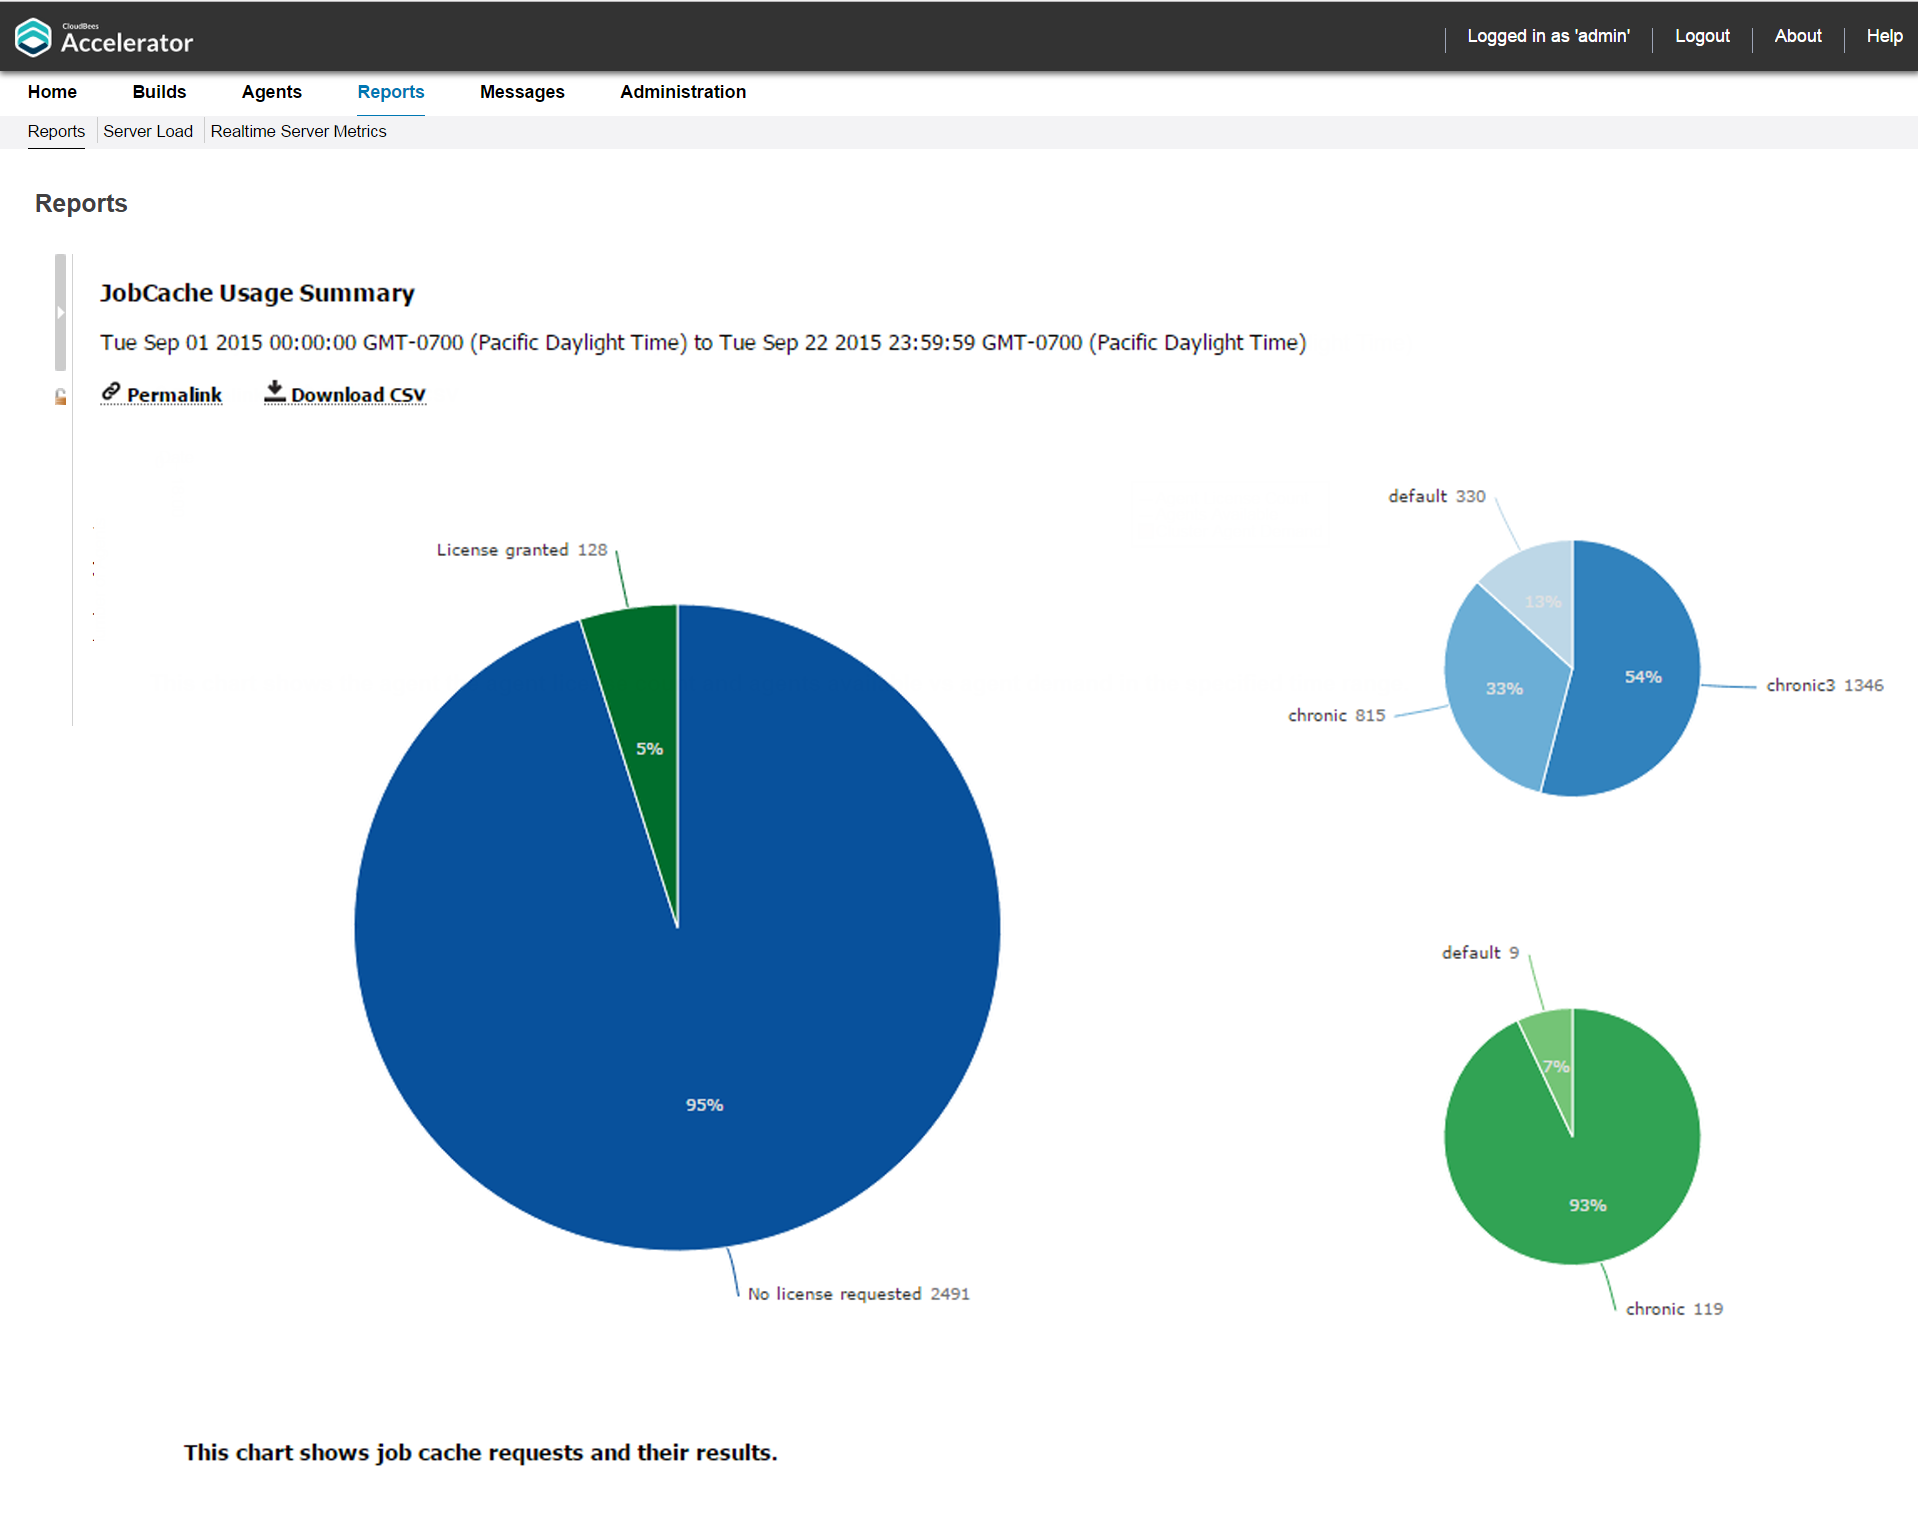
Task: Click the Permalink chain icon
Action: [111, 392]
